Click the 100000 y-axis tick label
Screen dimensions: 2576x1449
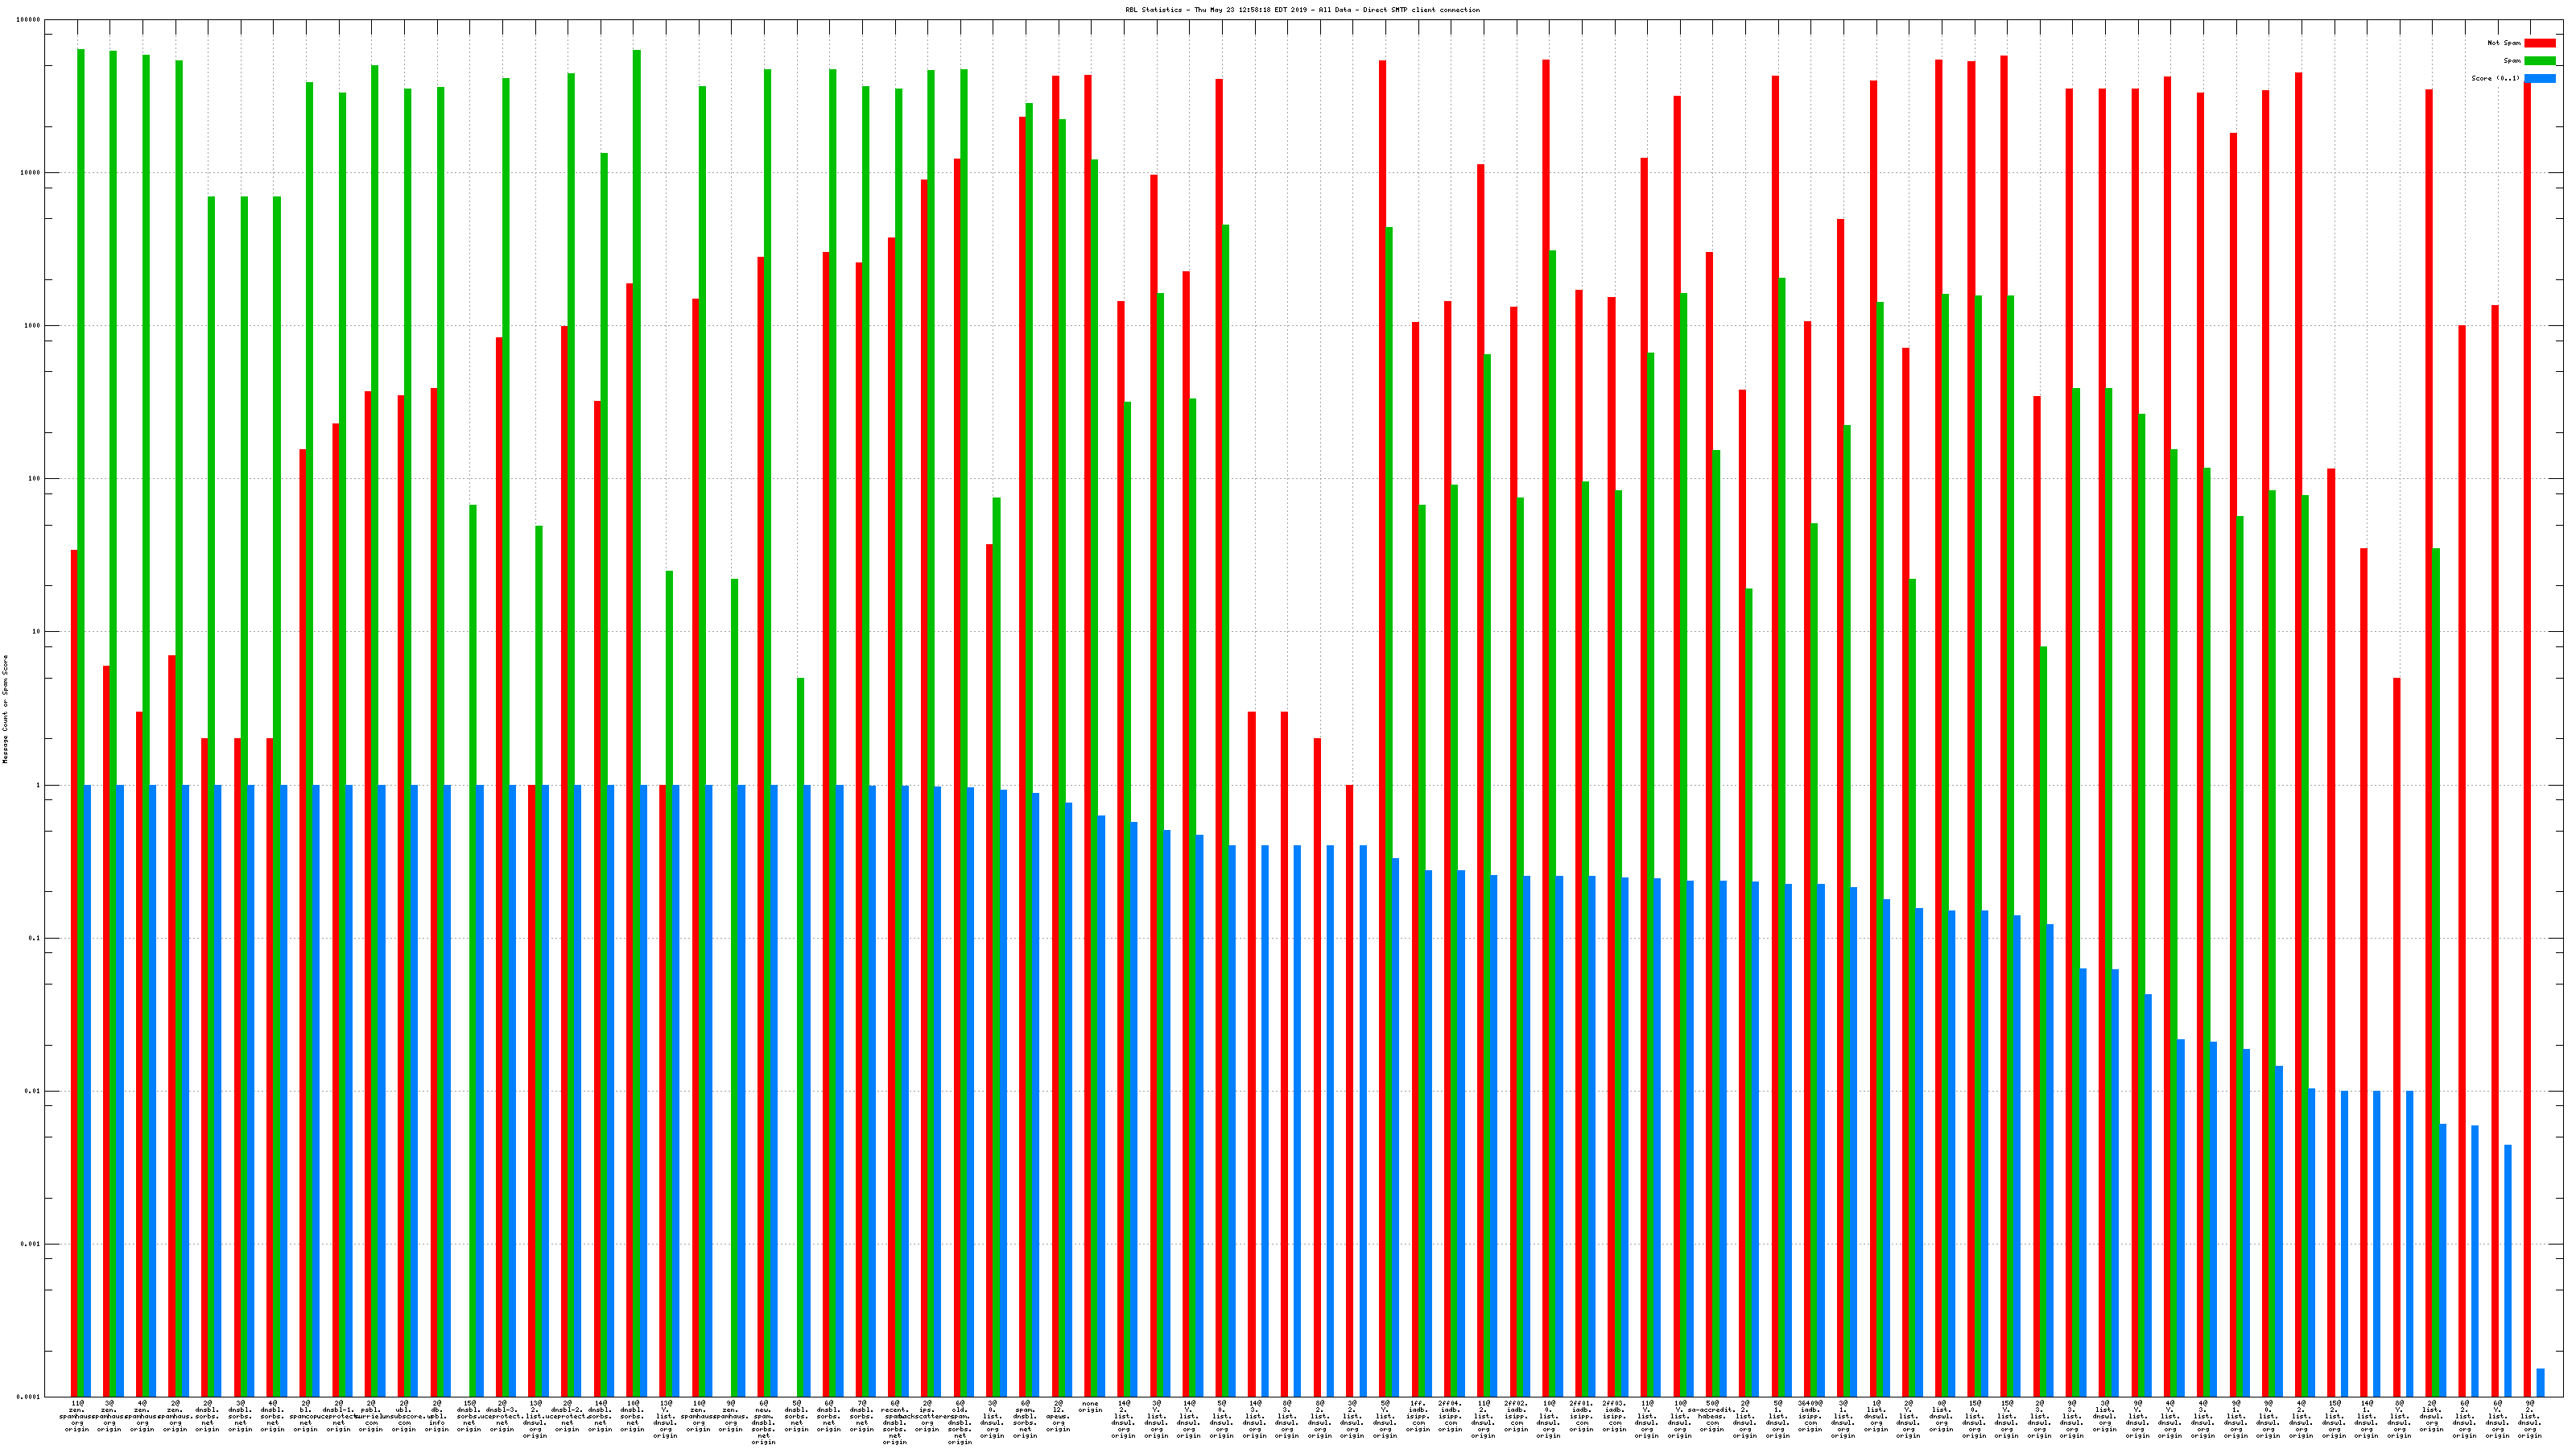point(29,20)
